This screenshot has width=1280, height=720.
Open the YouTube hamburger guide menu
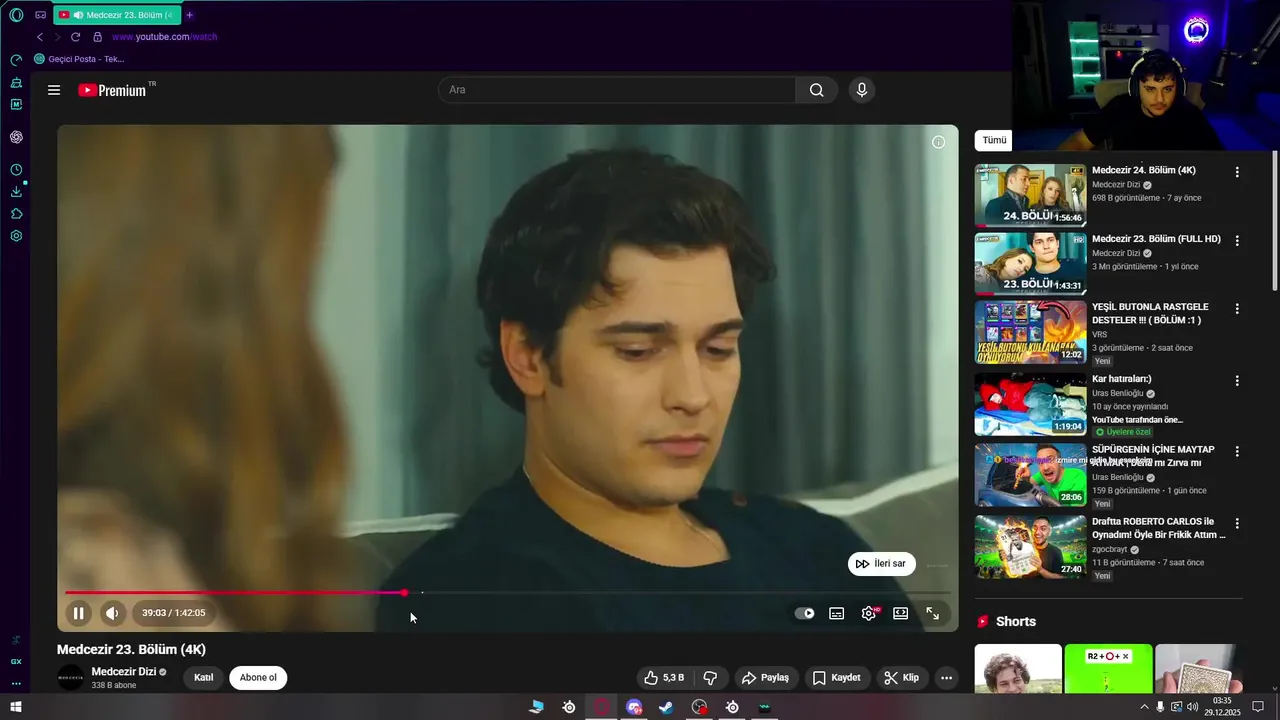coord(54,90)
